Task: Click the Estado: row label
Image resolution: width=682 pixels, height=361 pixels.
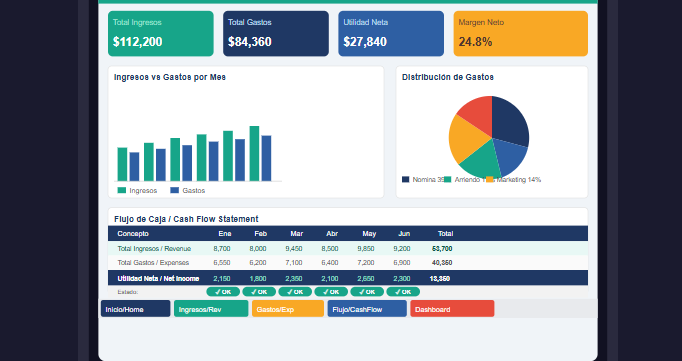Action: point(128,292)
